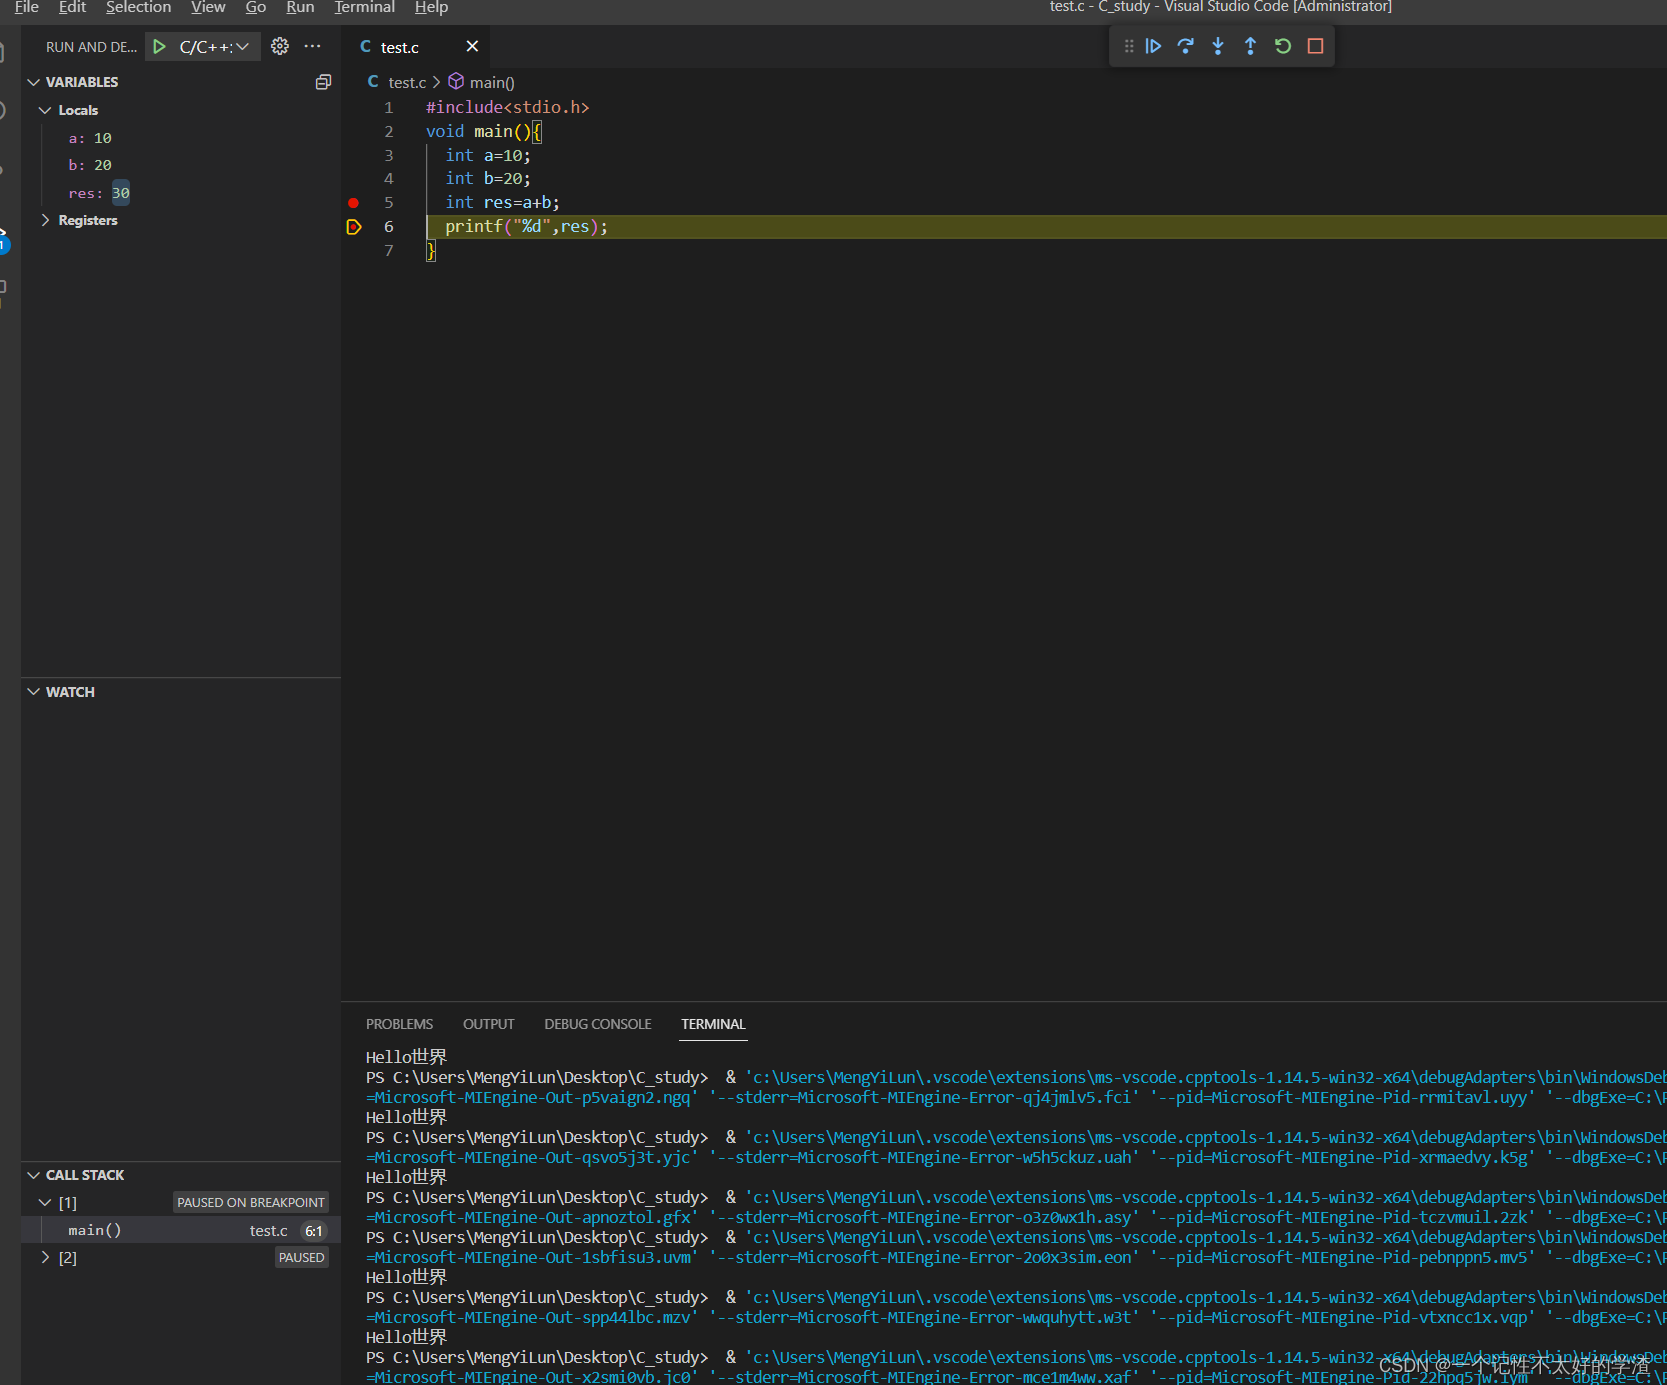Image resolution: width=1667 pixels, height=1385 pixels.
Task: Click Step Over in debug toolbar
Action: (1186, 46)
